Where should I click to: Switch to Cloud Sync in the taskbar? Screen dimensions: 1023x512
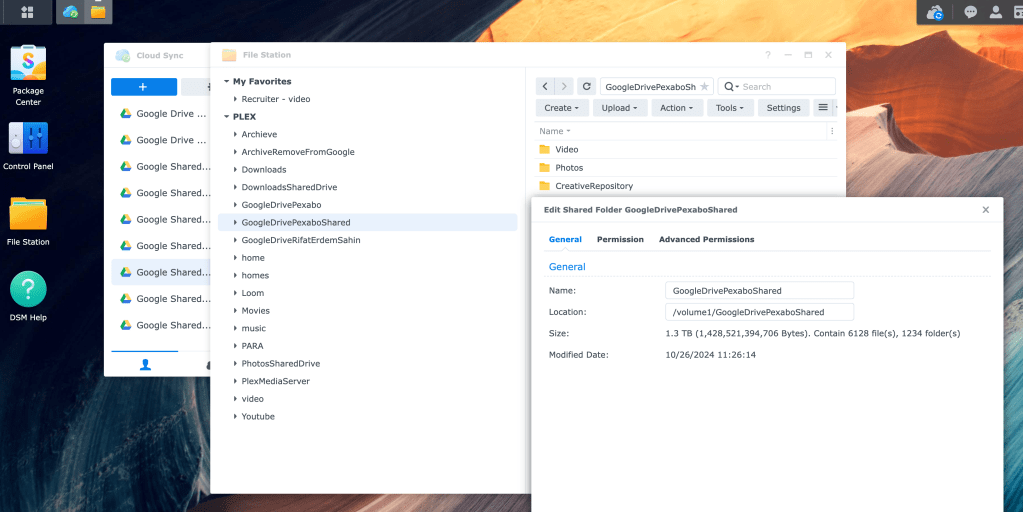[x=70, y=12]
